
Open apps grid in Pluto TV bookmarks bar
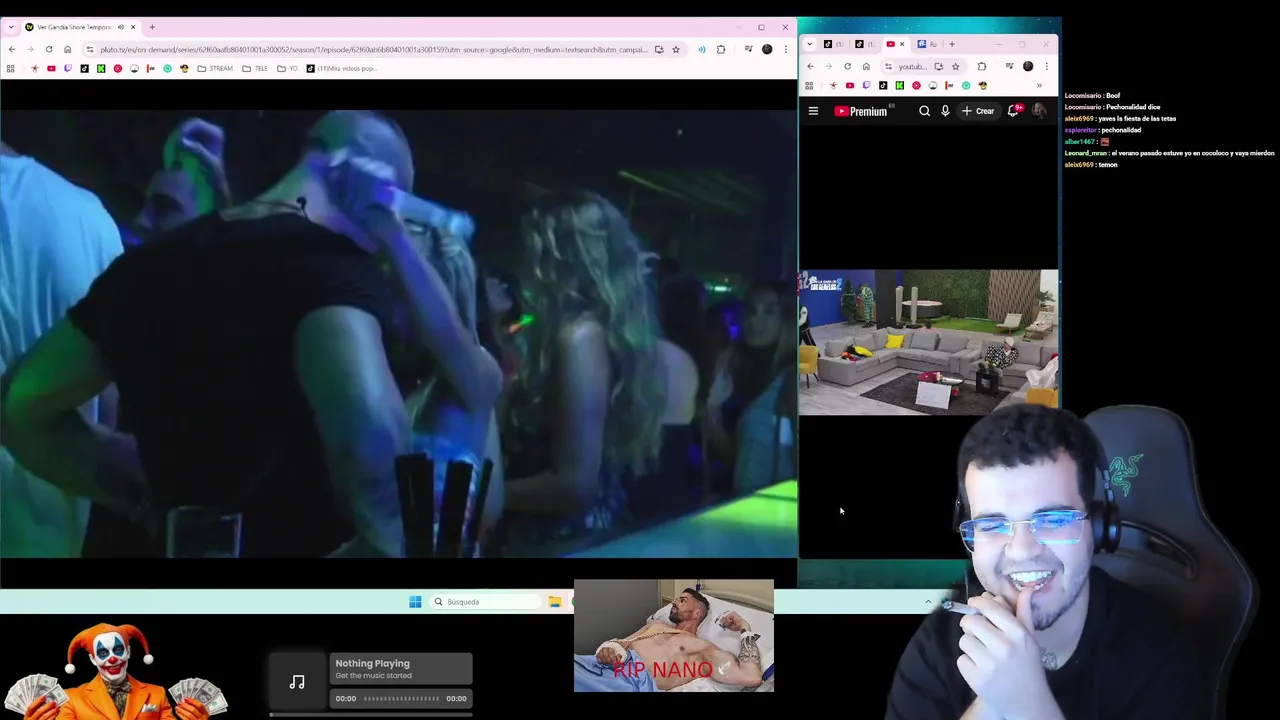pyautogui.click(x=10, y=68)
